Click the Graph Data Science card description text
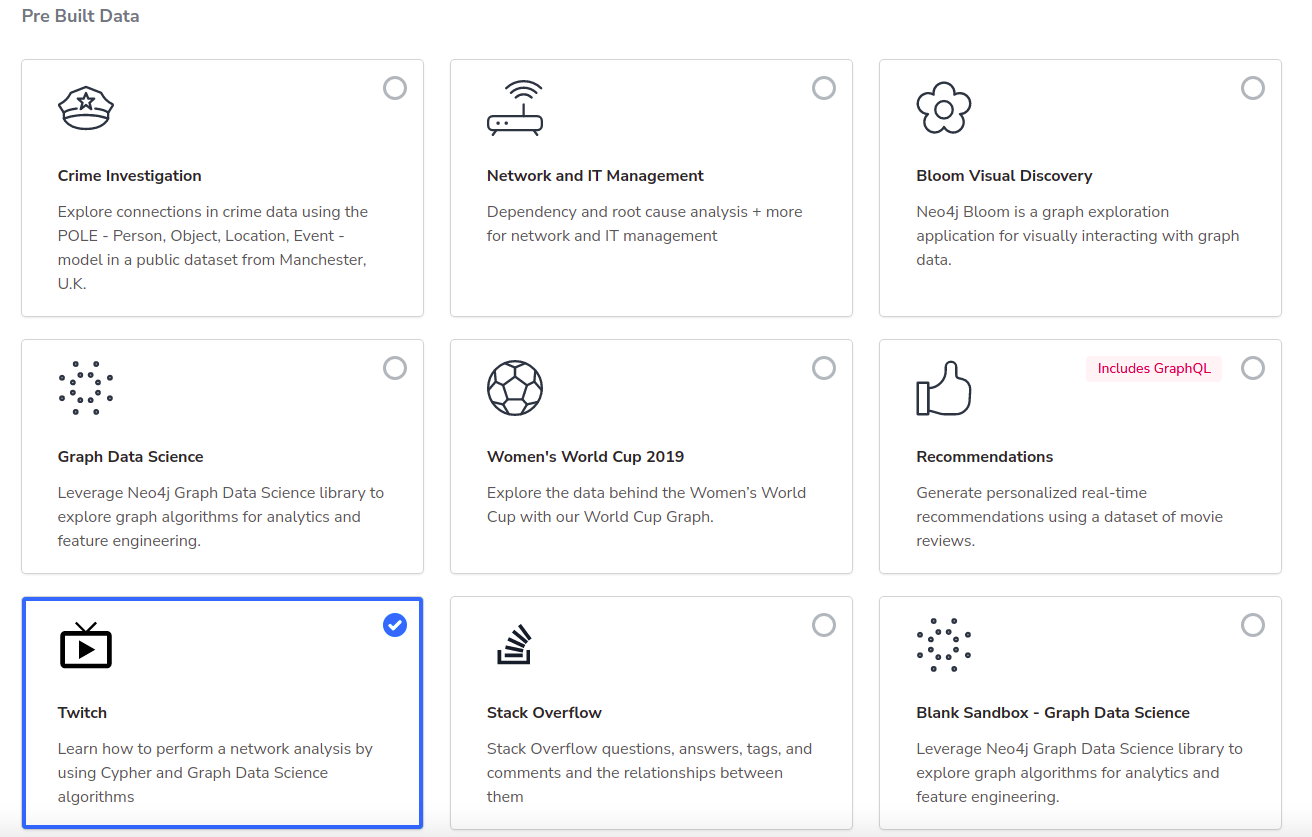Viewport: 1312px width, 837px height. tap(221, 517)
